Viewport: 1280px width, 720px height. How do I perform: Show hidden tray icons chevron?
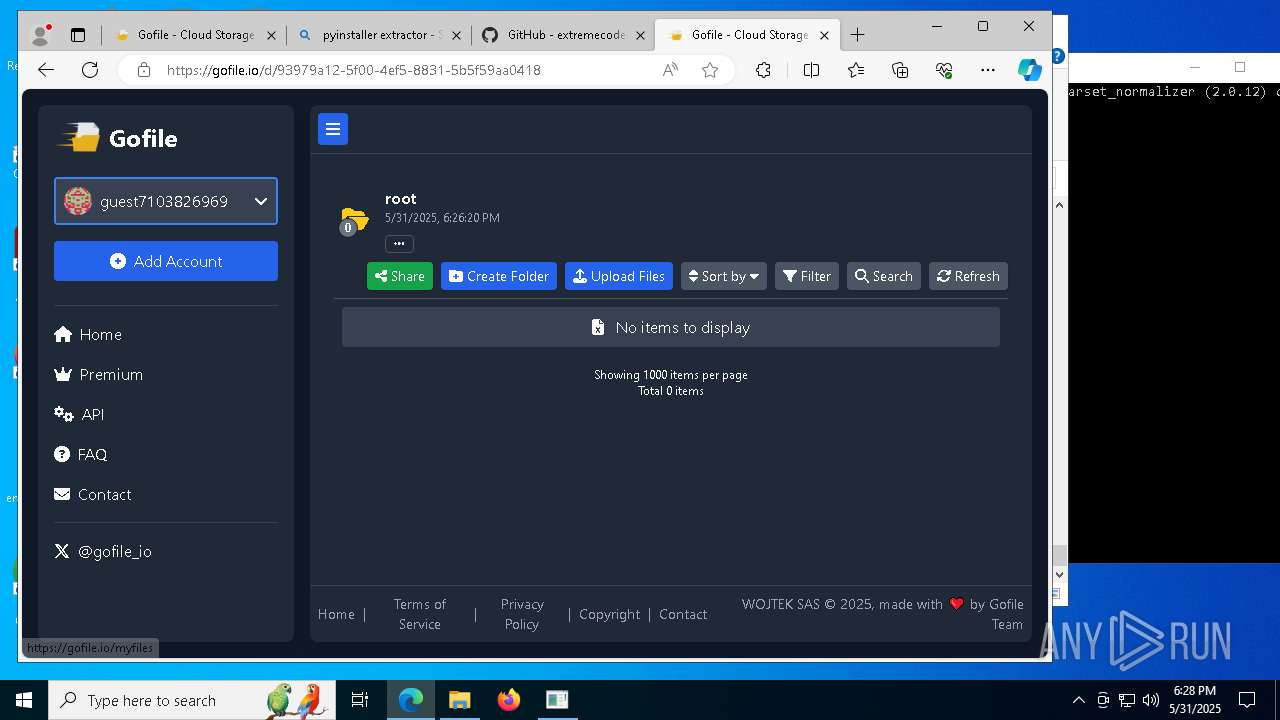click(x=1079, y=700)
